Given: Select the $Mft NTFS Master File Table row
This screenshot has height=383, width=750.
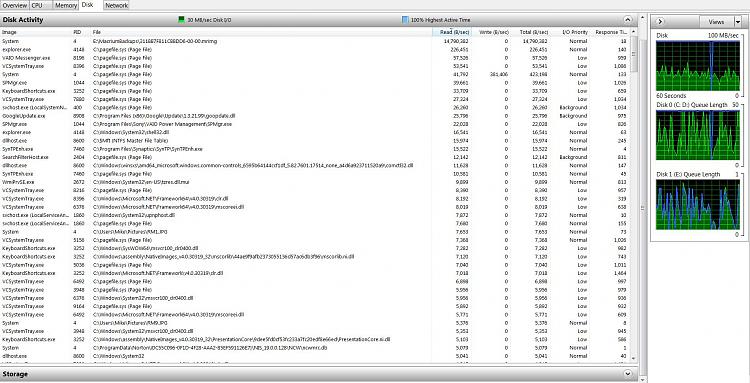Looking at the screenshot, I should point(316,141).
